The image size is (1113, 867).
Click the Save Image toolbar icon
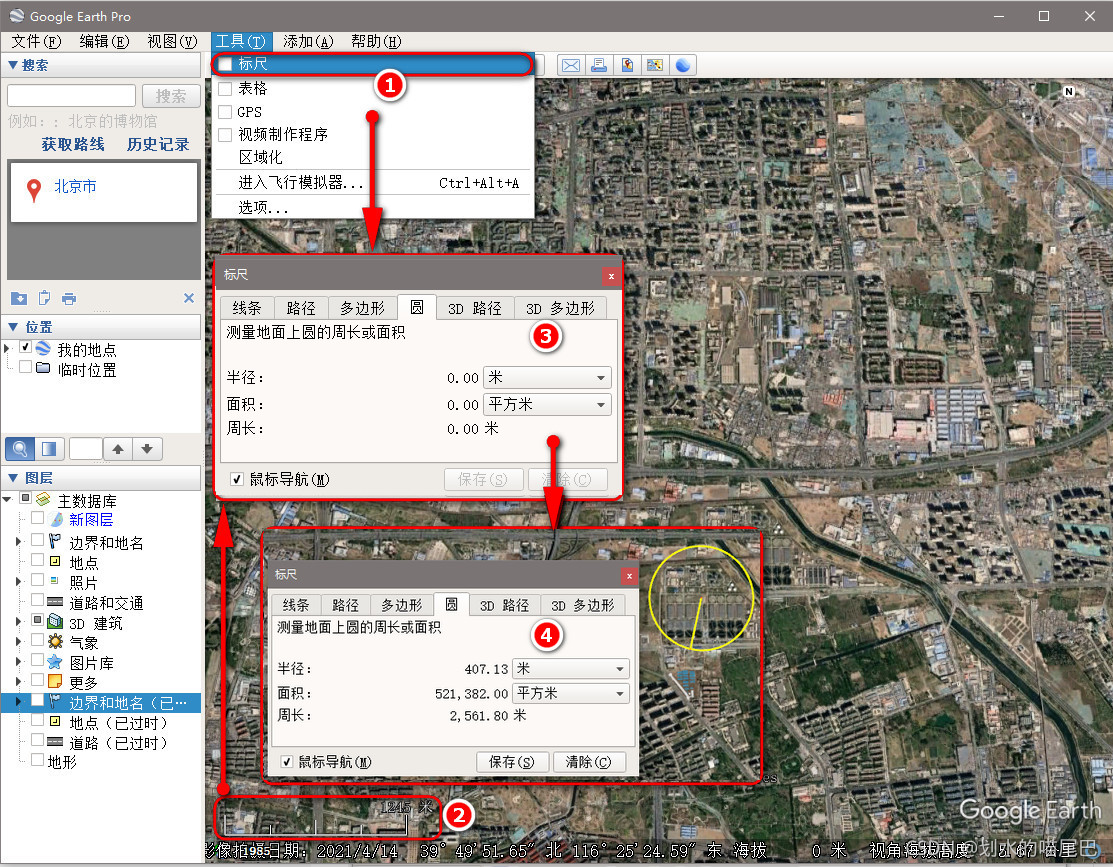click(x=627, y=65)
